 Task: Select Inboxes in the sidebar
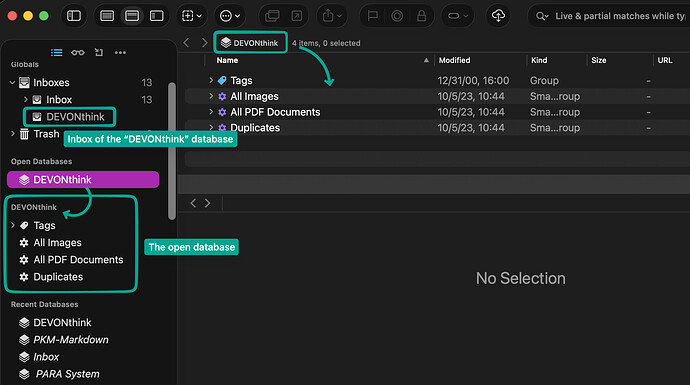coord(51,83)
